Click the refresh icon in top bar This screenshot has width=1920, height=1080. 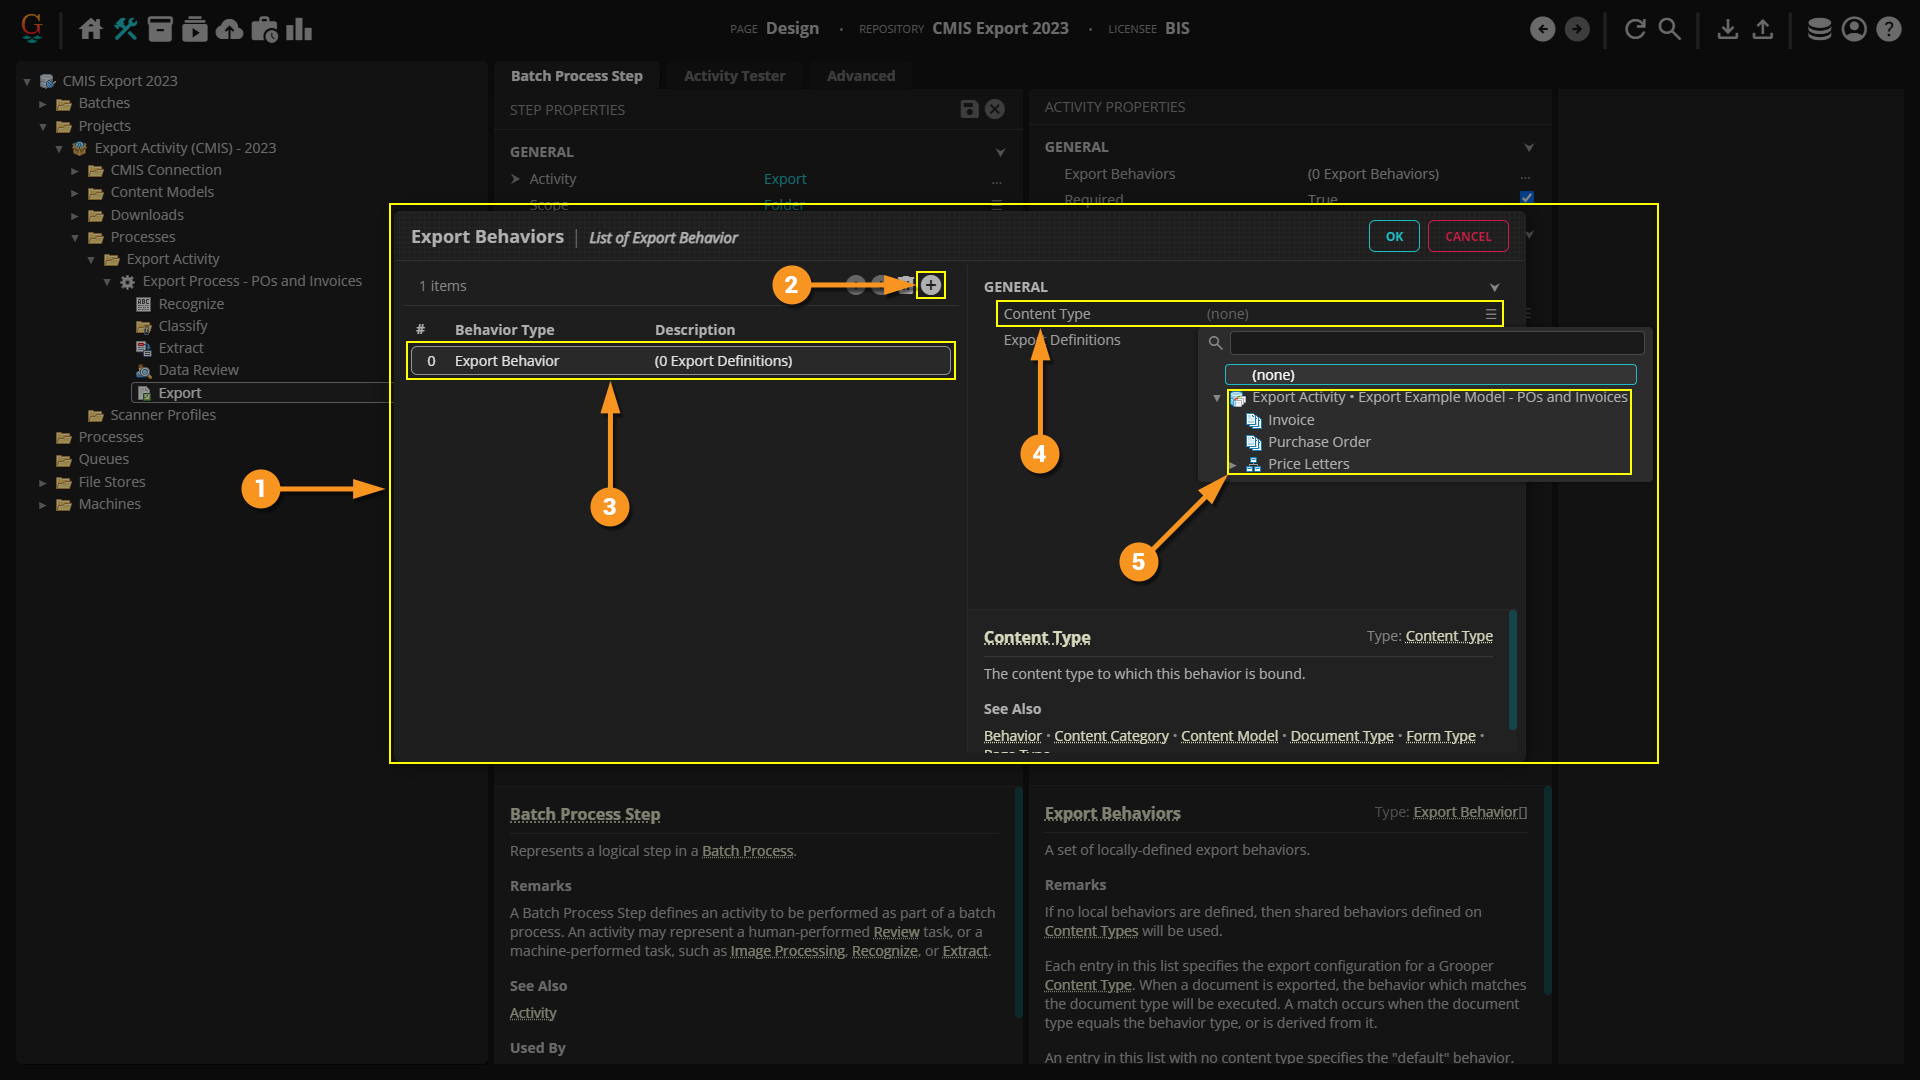[1635, 29]
